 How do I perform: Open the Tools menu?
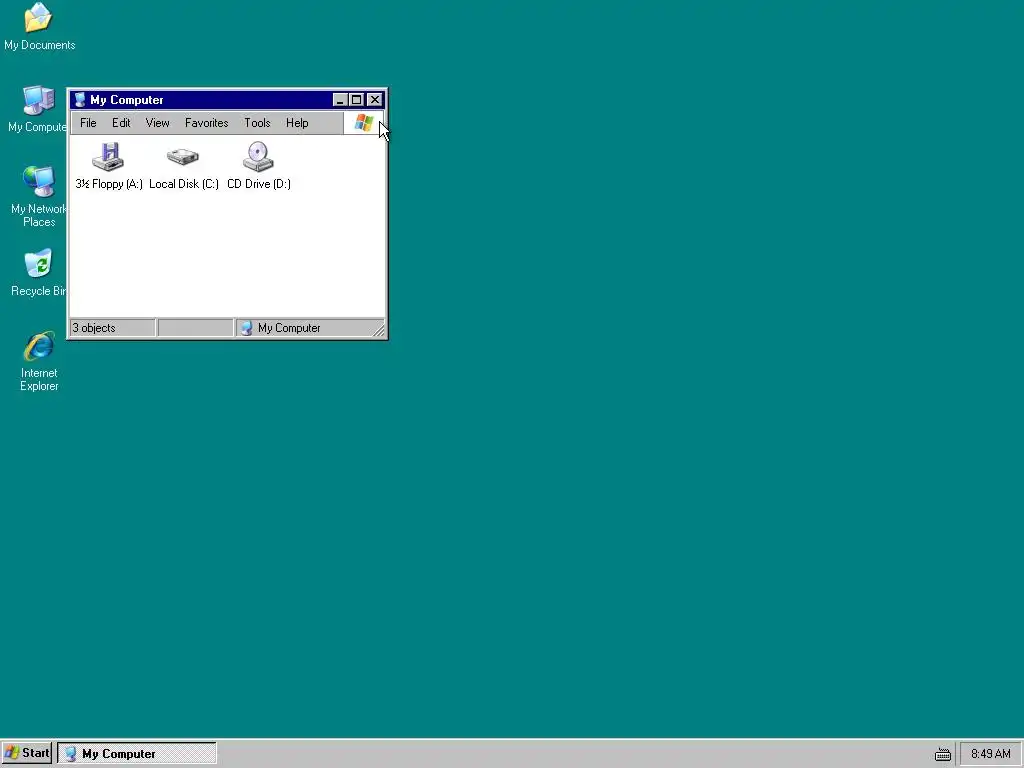tap(257, 123)
